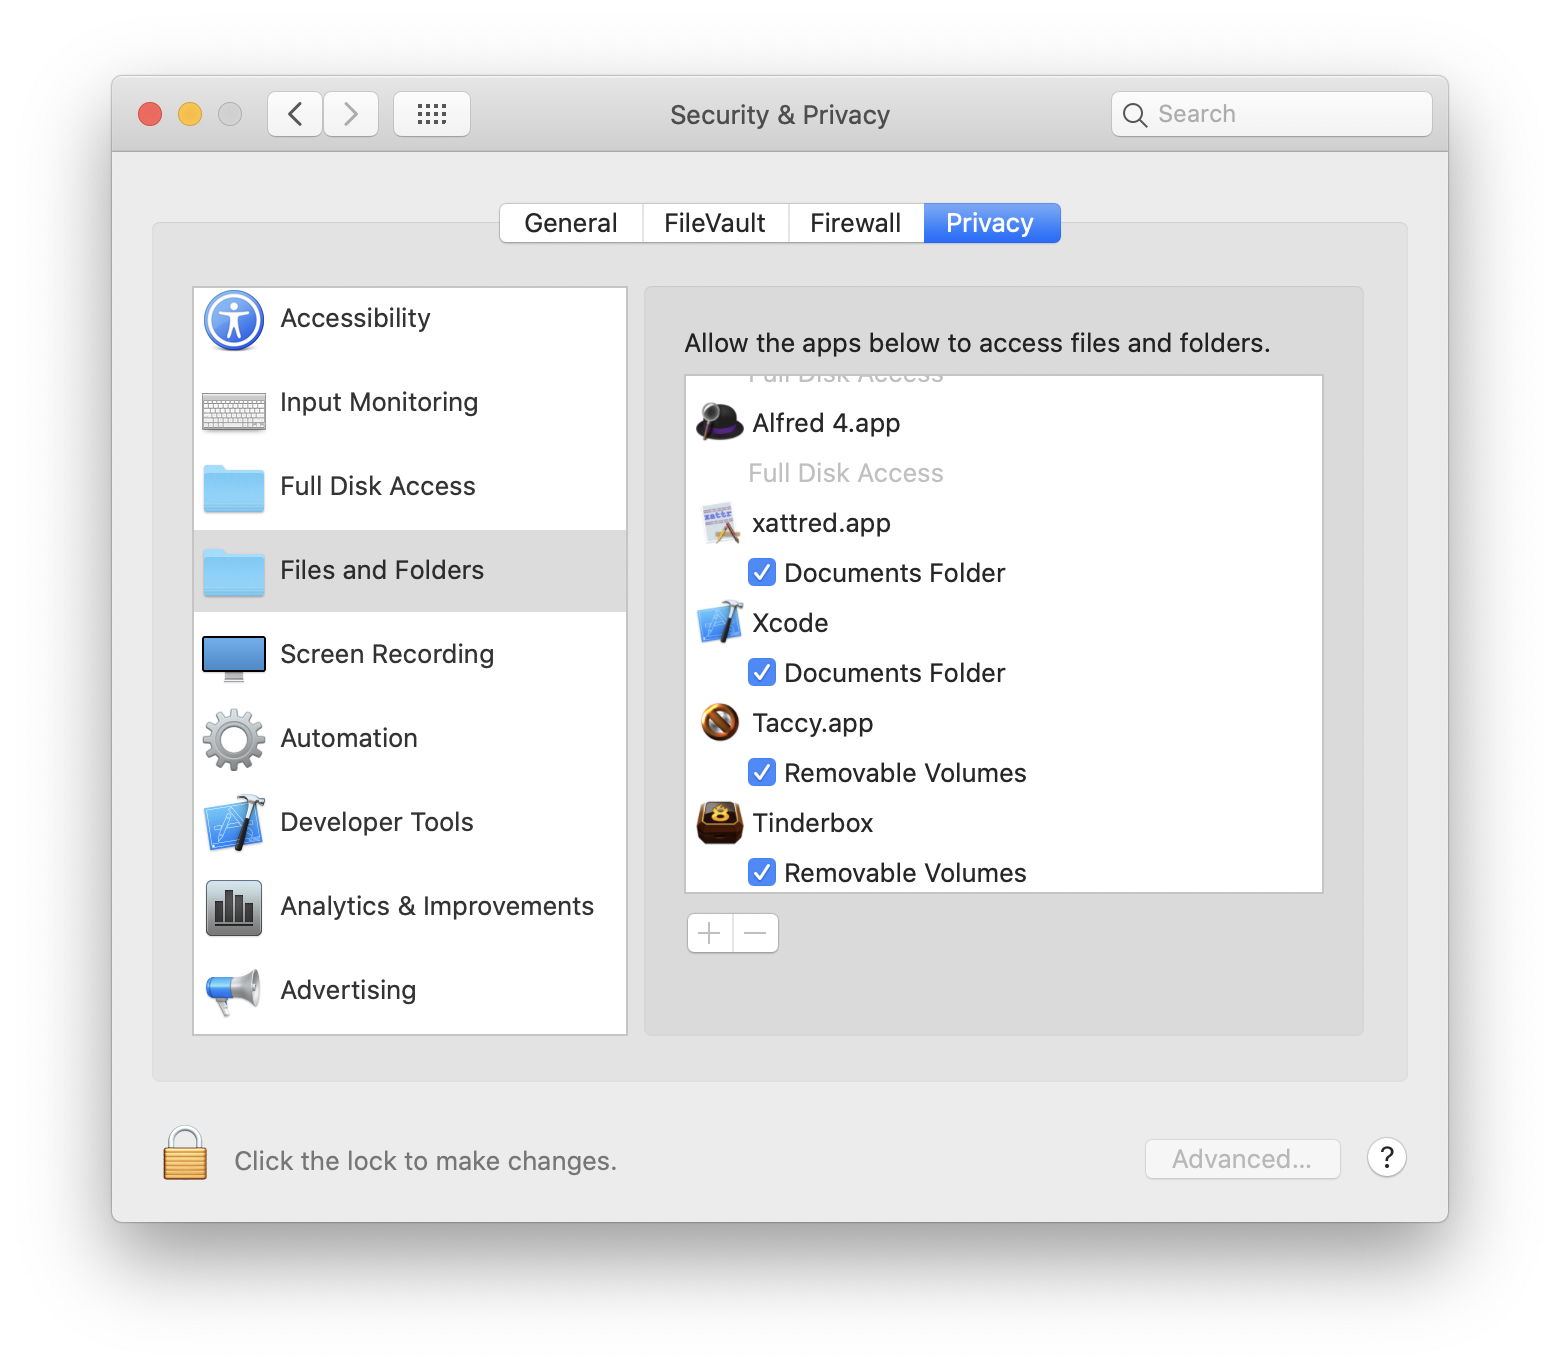
Task: Uncheck Documents Folder for xattred.app
Action: coord(762,572)
